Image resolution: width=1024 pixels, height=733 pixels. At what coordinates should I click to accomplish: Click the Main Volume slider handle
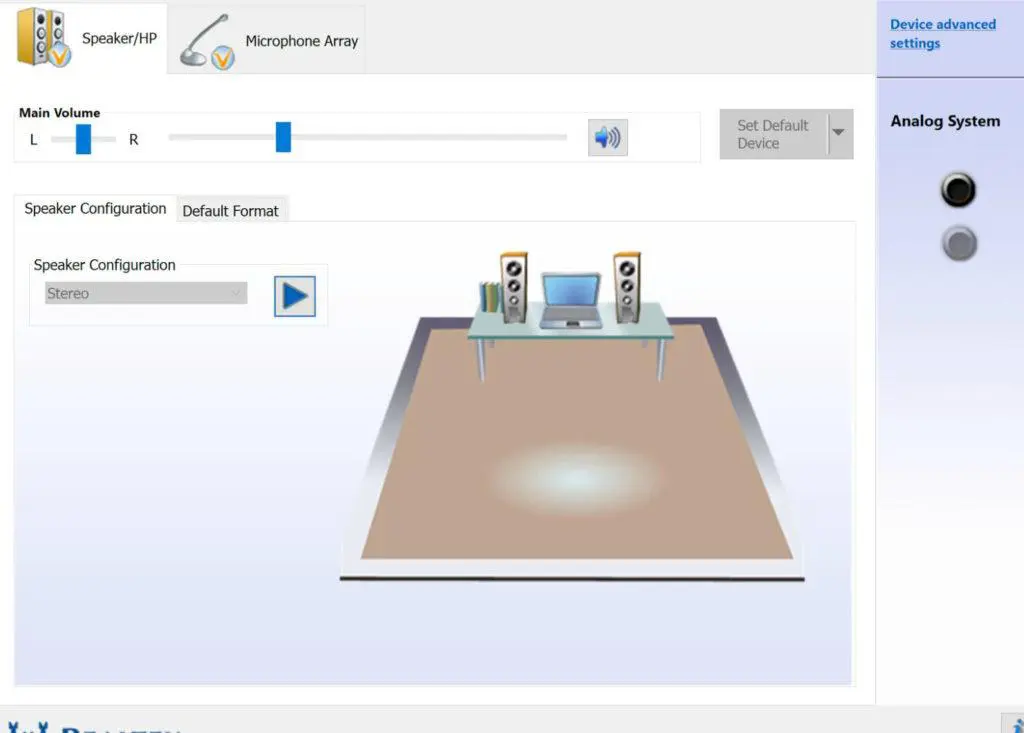(x=283, y=137)
